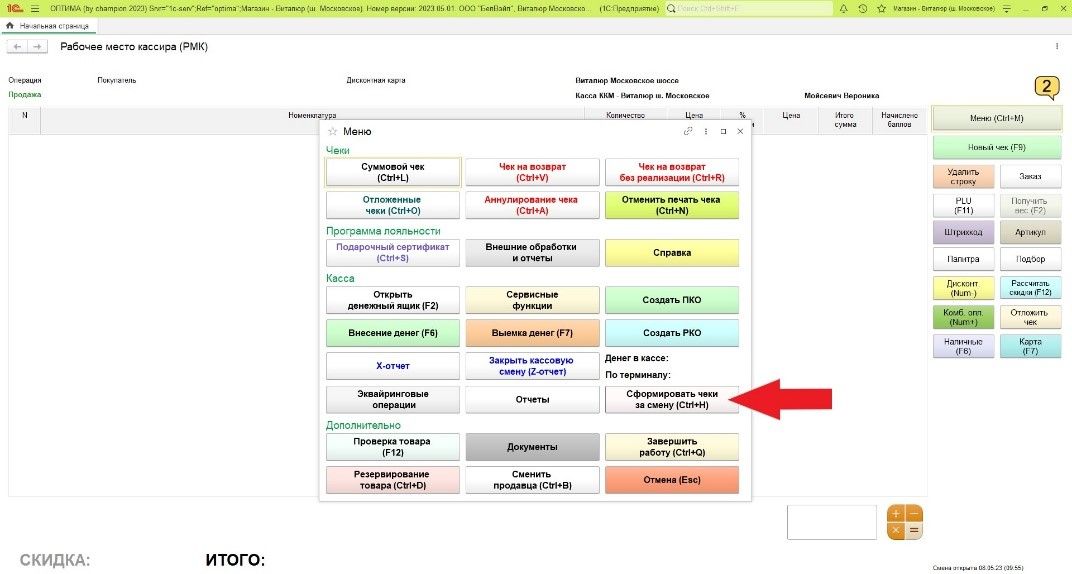
Task: Click the link icon in Меню dialog header
Action: (x=688, y=131)
